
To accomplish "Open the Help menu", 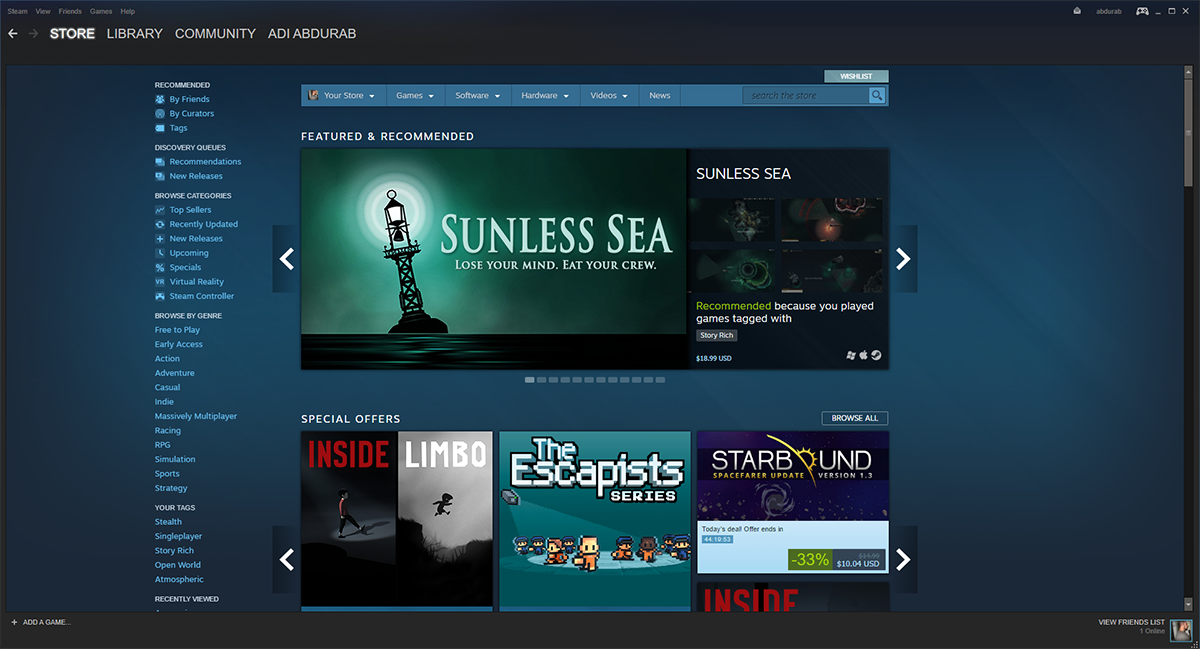I will pos(128,11).
